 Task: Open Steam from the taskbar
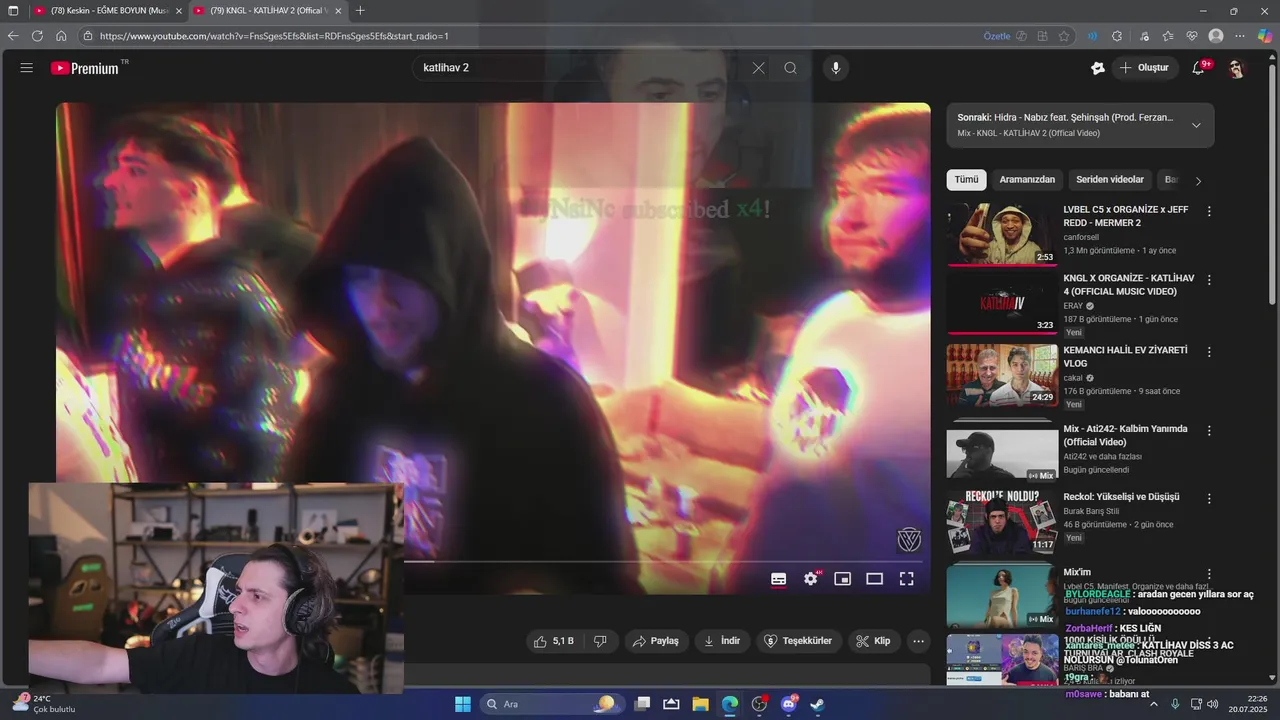coord(817,704)
